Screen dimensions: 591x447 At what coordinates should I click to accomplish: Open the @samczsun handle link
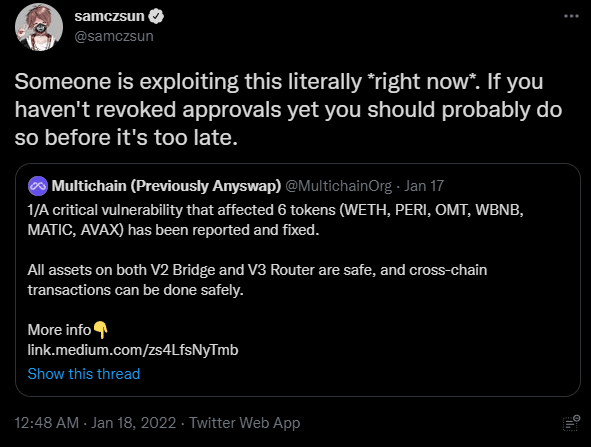(114, 36)
